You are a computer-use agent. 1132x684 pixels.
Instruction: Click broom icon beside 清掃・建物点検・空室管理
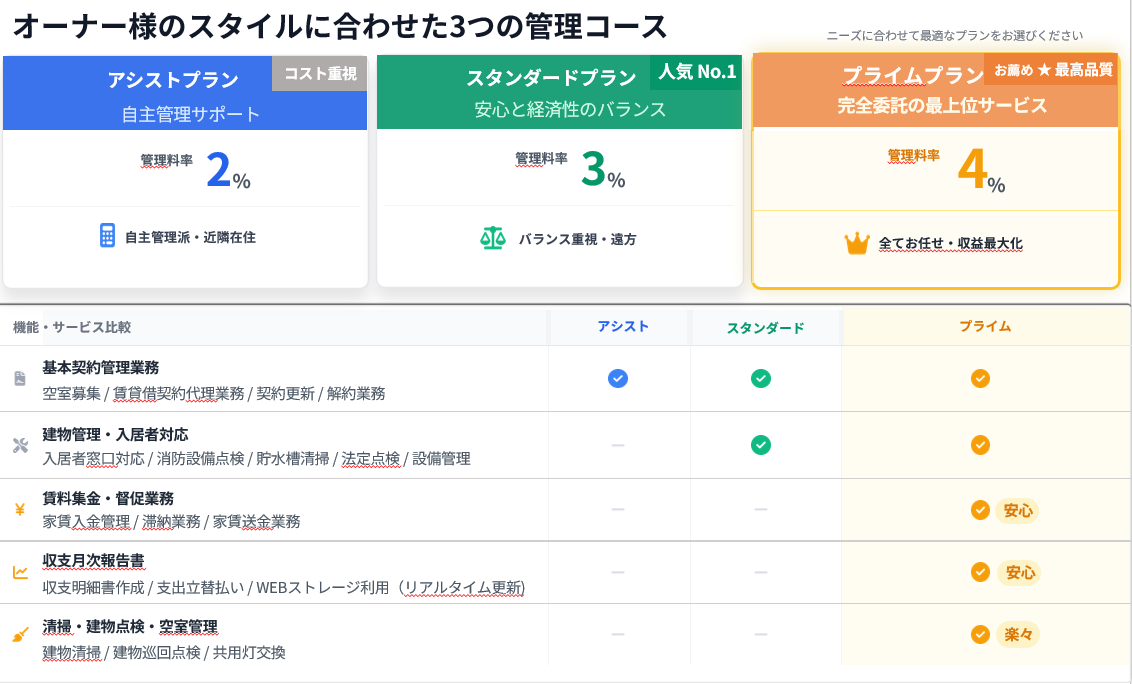click(20, 635)
